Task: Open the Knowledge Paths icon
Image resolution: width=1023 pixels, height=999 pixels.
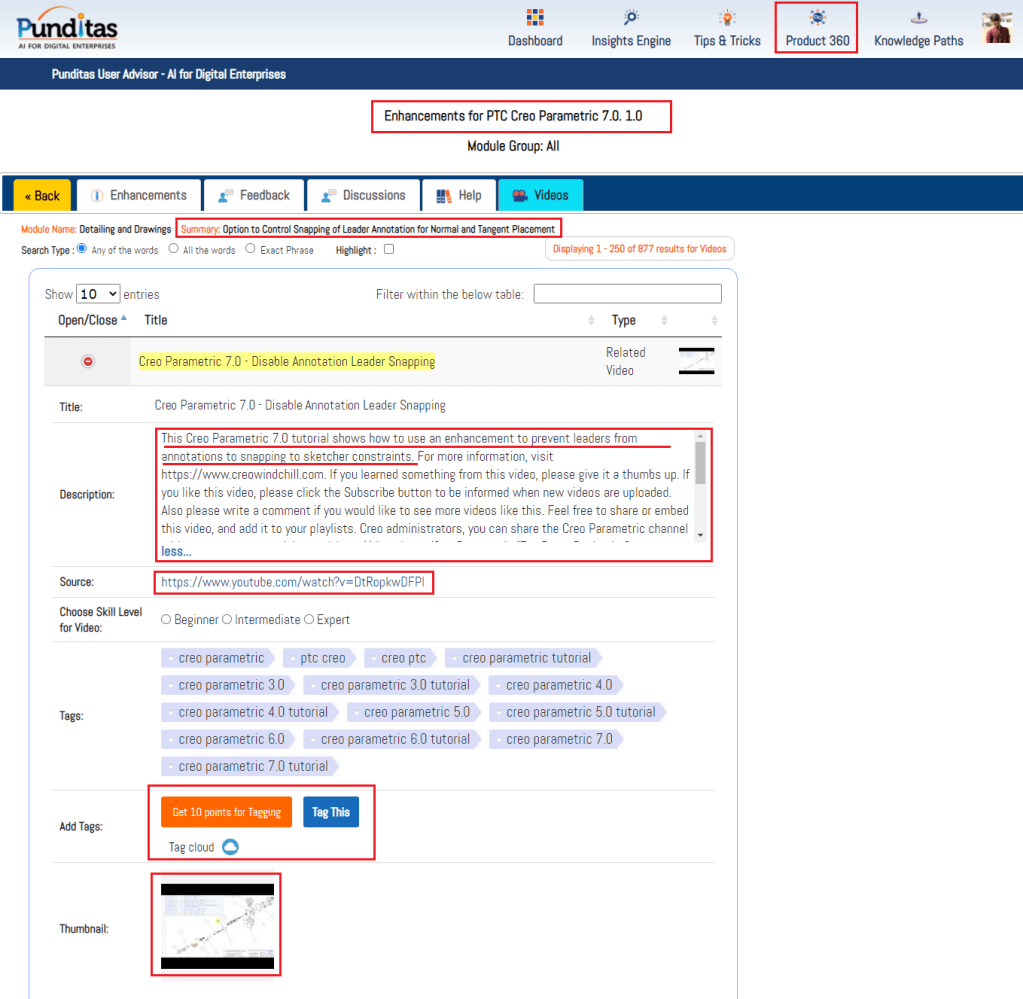Action: [x=918, y=18]
